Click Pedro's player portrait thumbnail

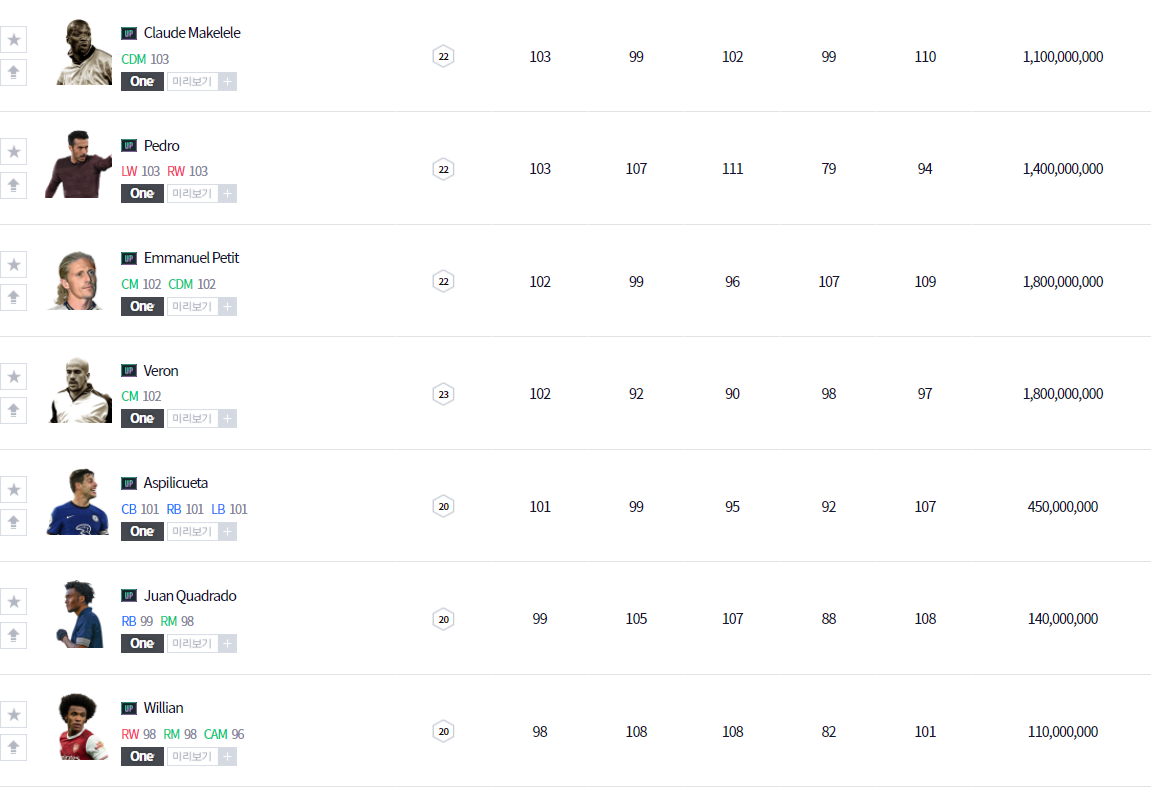point(79,165)
